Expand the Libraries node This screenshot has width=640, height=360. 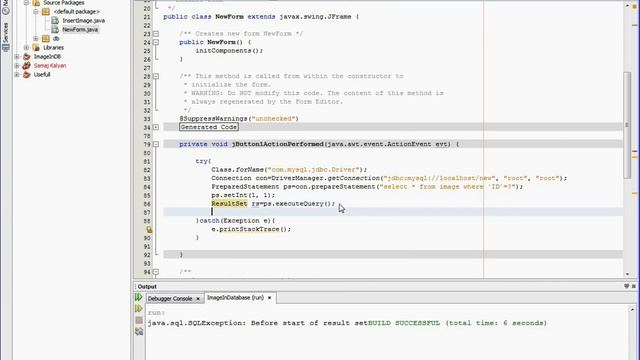tap(27, 48)
